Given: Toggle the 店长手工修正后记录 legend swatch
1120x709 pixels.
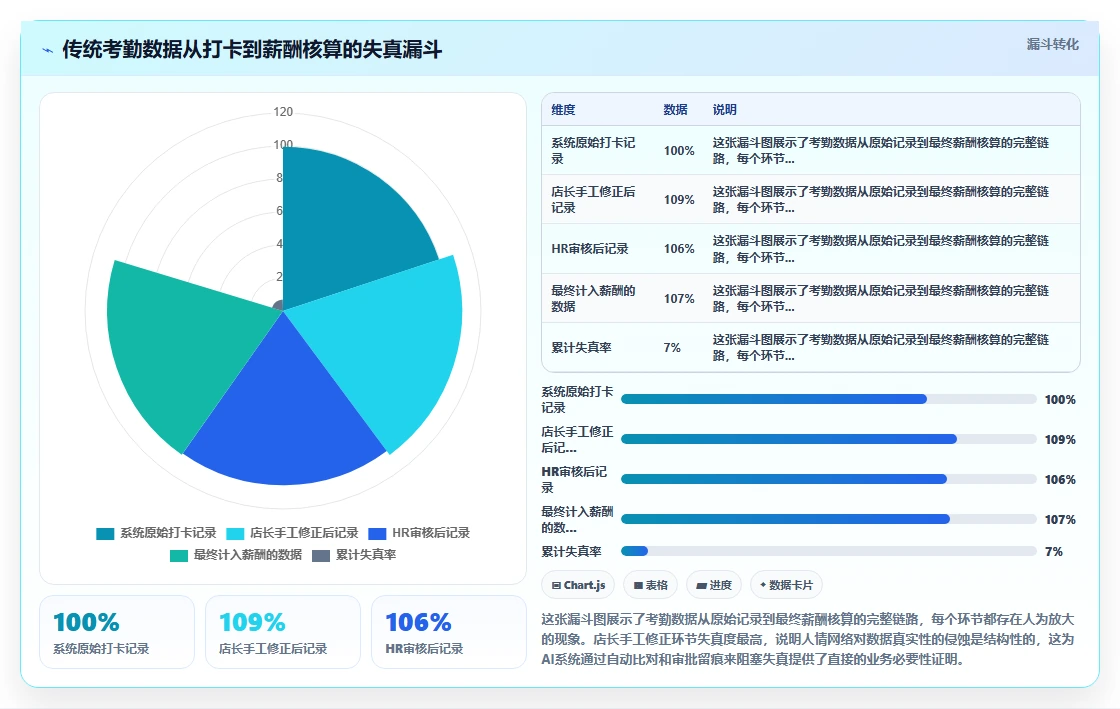Looking at the screenshot, I should 235,534.
